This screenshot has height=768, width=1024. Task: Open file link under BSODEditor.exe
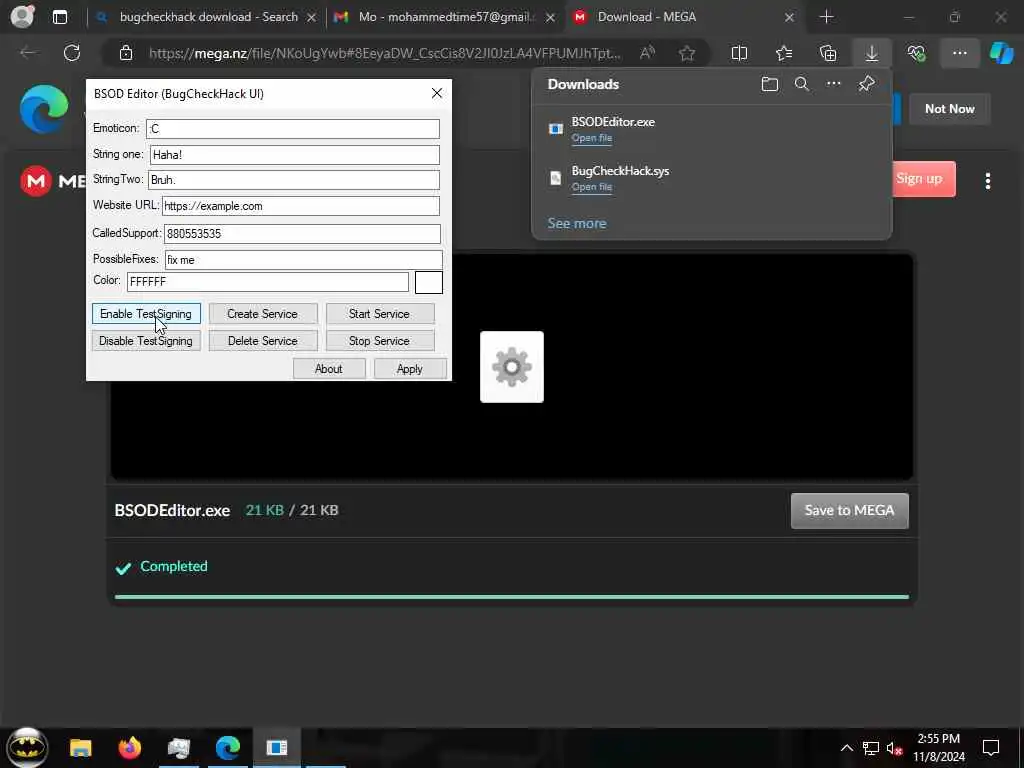pyautogui.click(x=592, y=138)
